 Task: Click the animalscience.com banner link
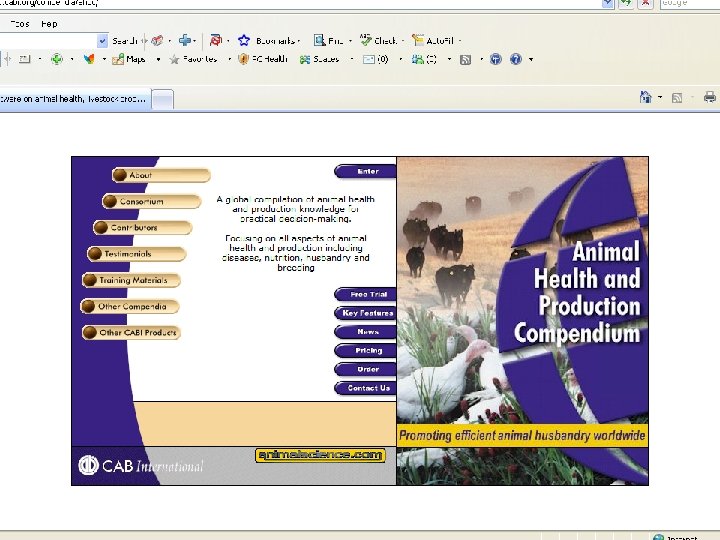[x=320, y=455]
